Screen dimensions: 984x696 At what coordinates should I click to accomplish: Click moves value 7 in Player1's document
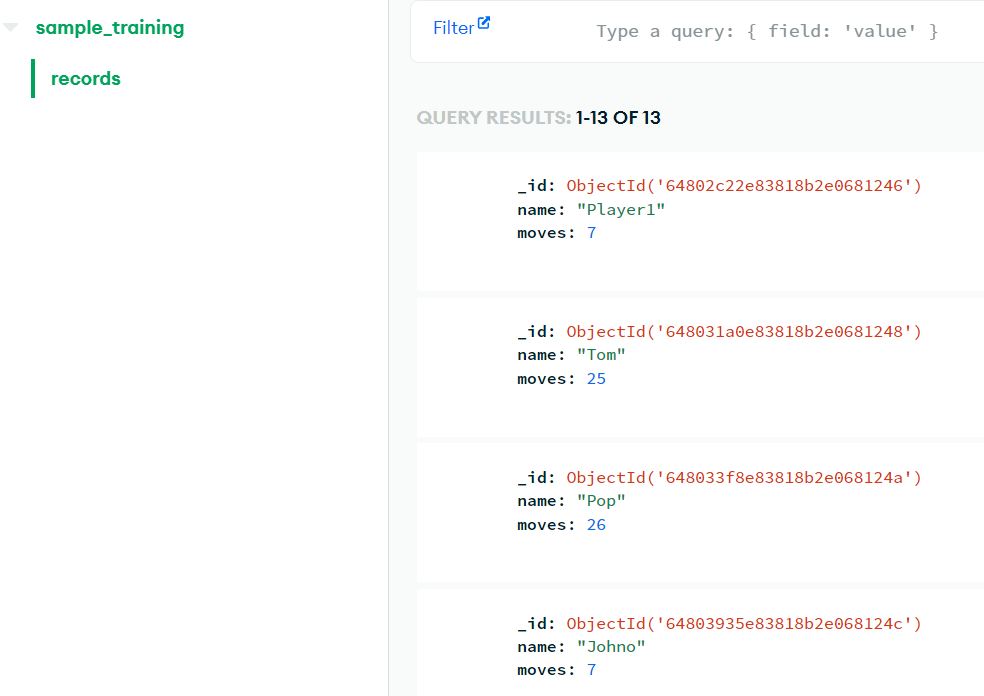[x=591, y=233]
